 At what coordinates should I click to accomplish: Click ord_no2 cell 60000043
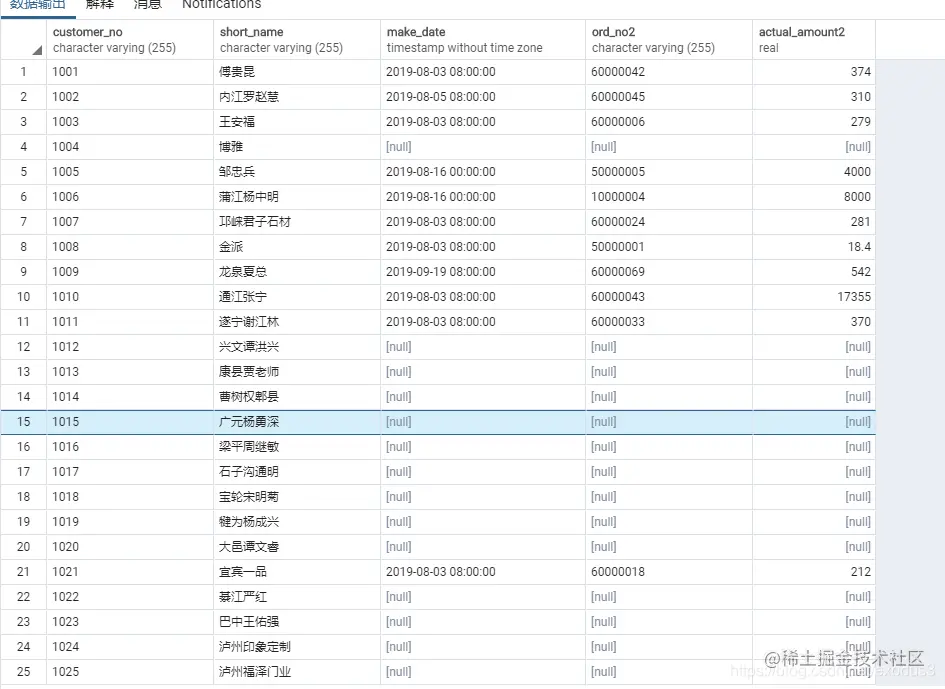click(x=669, y=297)
